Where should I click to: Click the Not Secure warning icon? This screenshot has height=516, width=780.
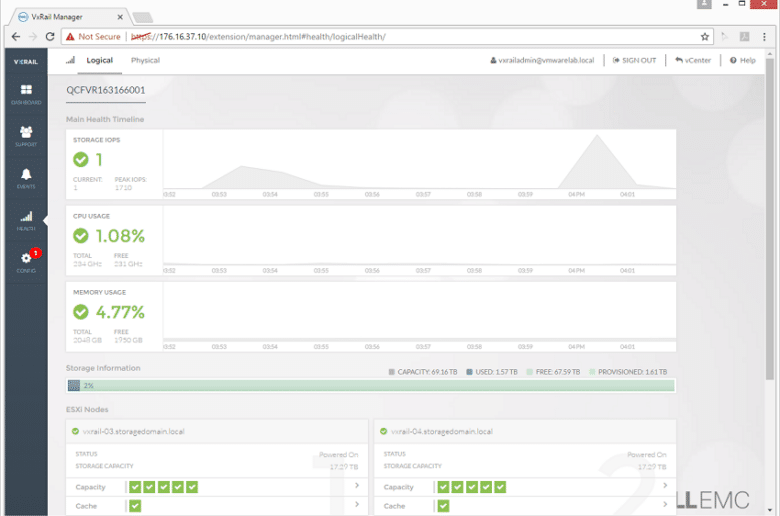tap(70, 36)
